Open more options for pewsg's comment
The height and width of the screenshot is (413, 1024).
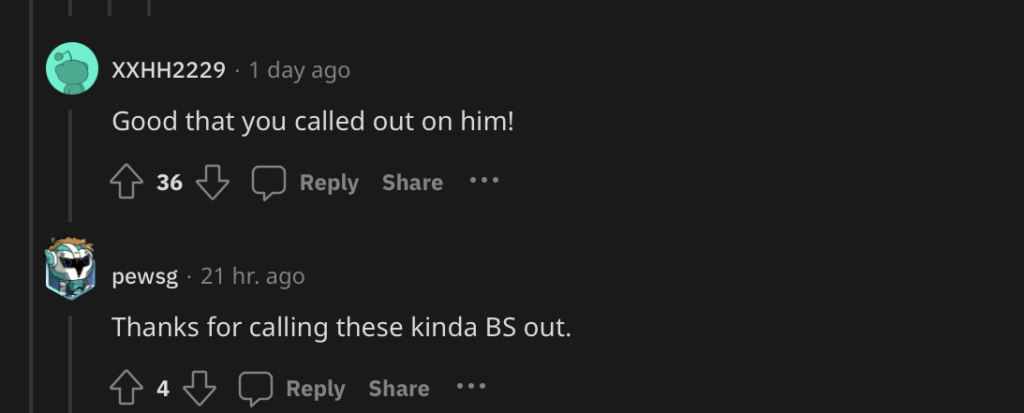[471, 387]
